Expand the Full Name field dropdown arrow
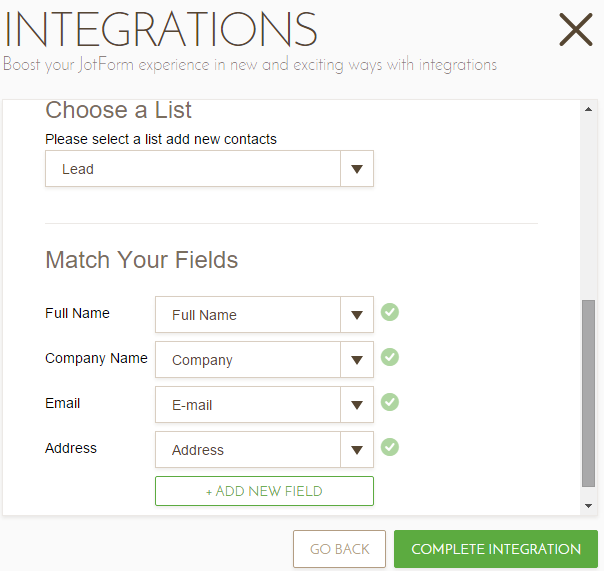The width and height of the screenshot is (604, 571). click(357, 315)
